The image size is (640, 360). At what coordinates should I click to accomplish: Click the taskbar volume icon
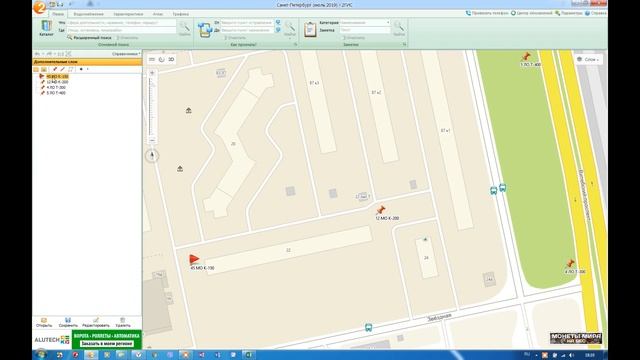coord(571,355)
